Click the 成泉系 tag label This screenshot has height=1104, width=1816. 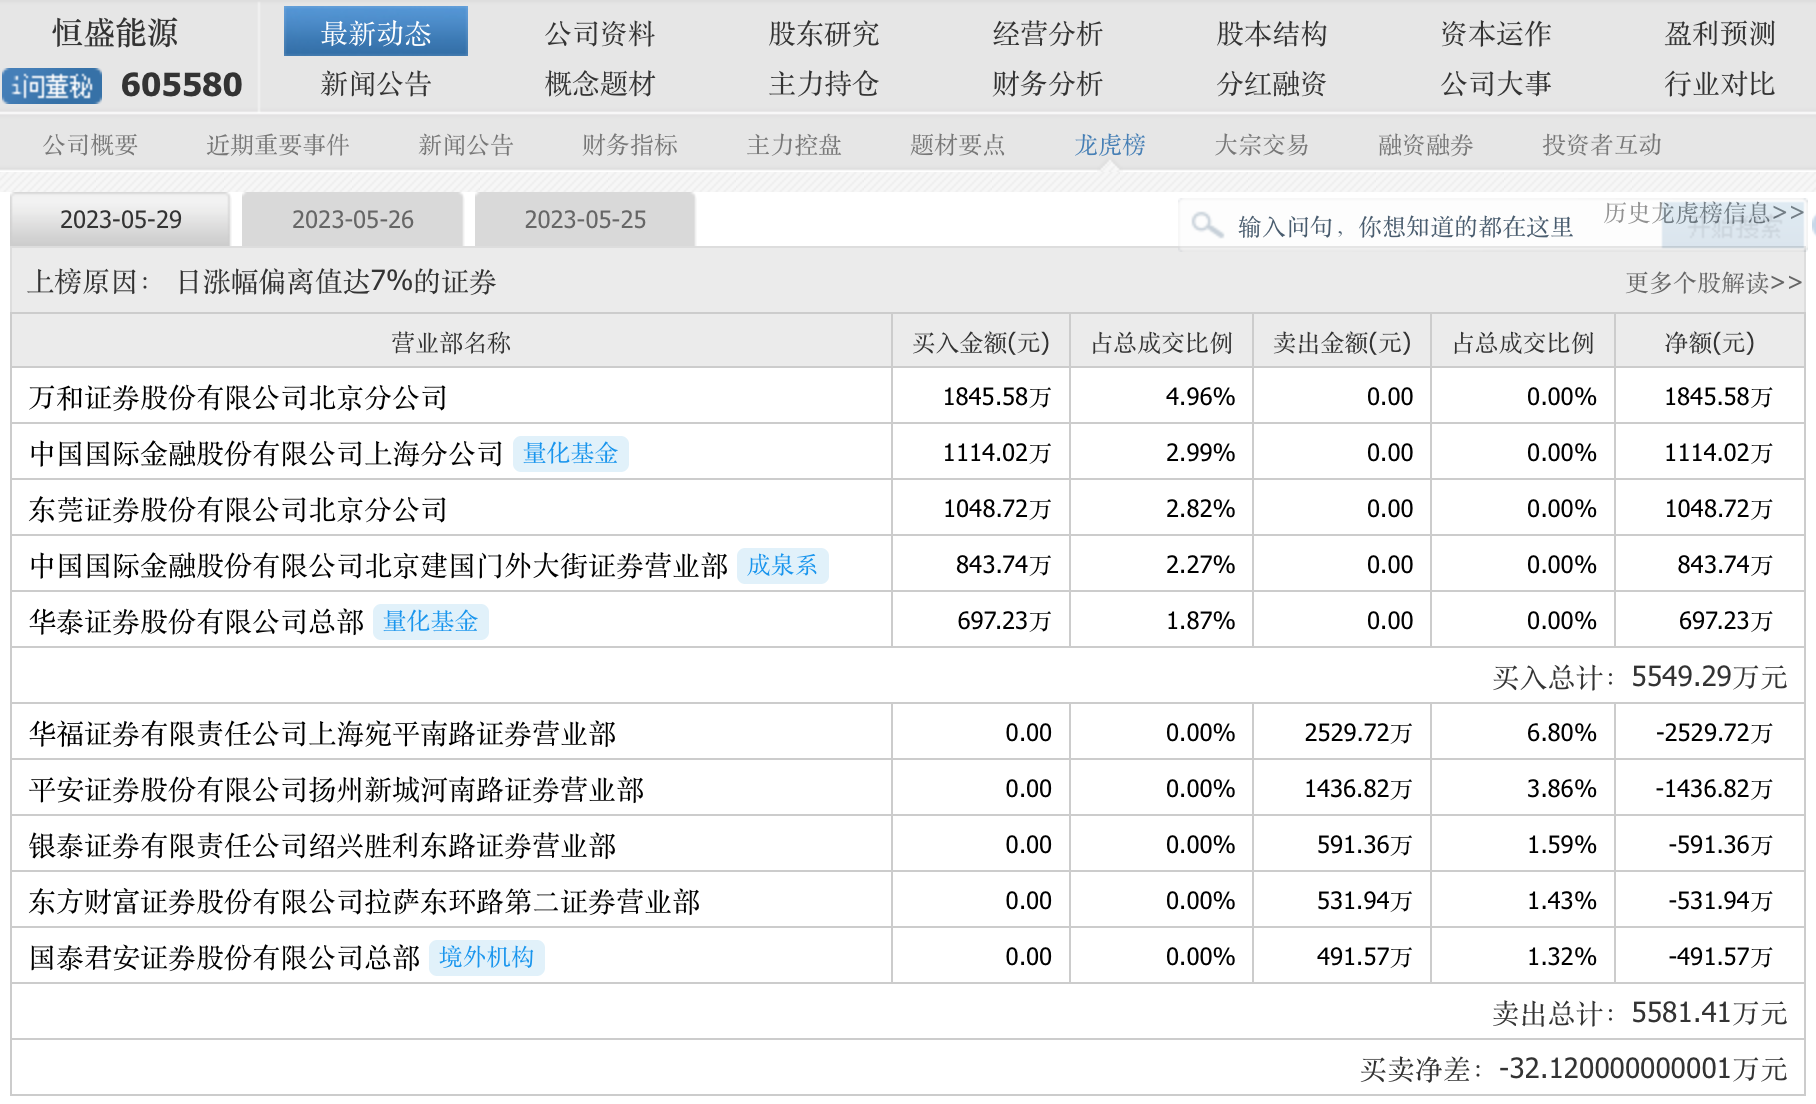pyautogui.click(x=782, y=566)
